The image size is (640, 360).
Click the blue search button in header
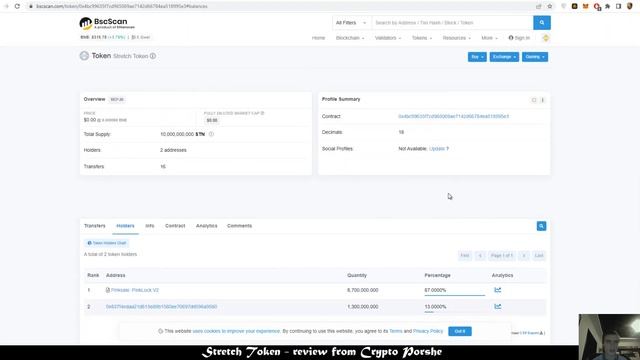(x=542, y=23)
